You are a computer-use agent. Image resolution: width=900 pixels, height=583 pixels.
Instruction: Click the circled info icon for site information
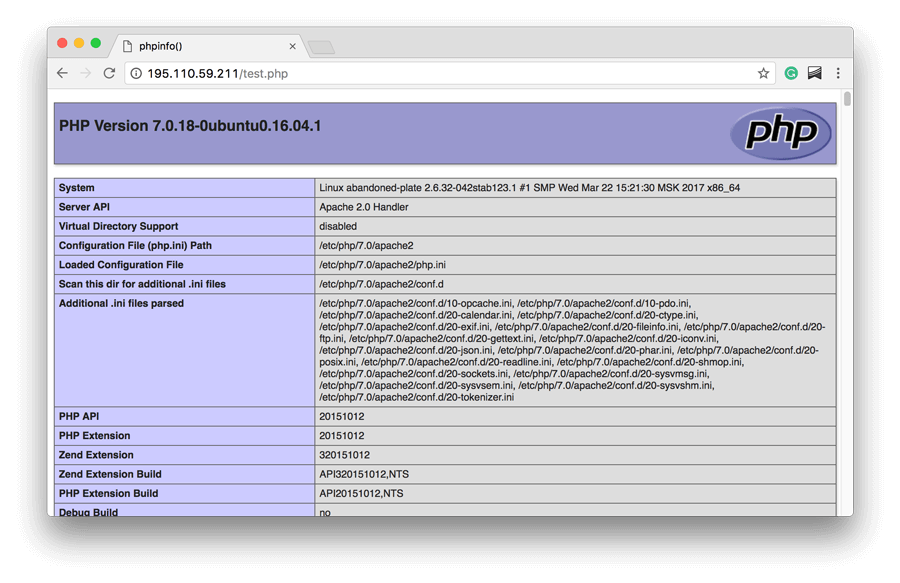135,73
